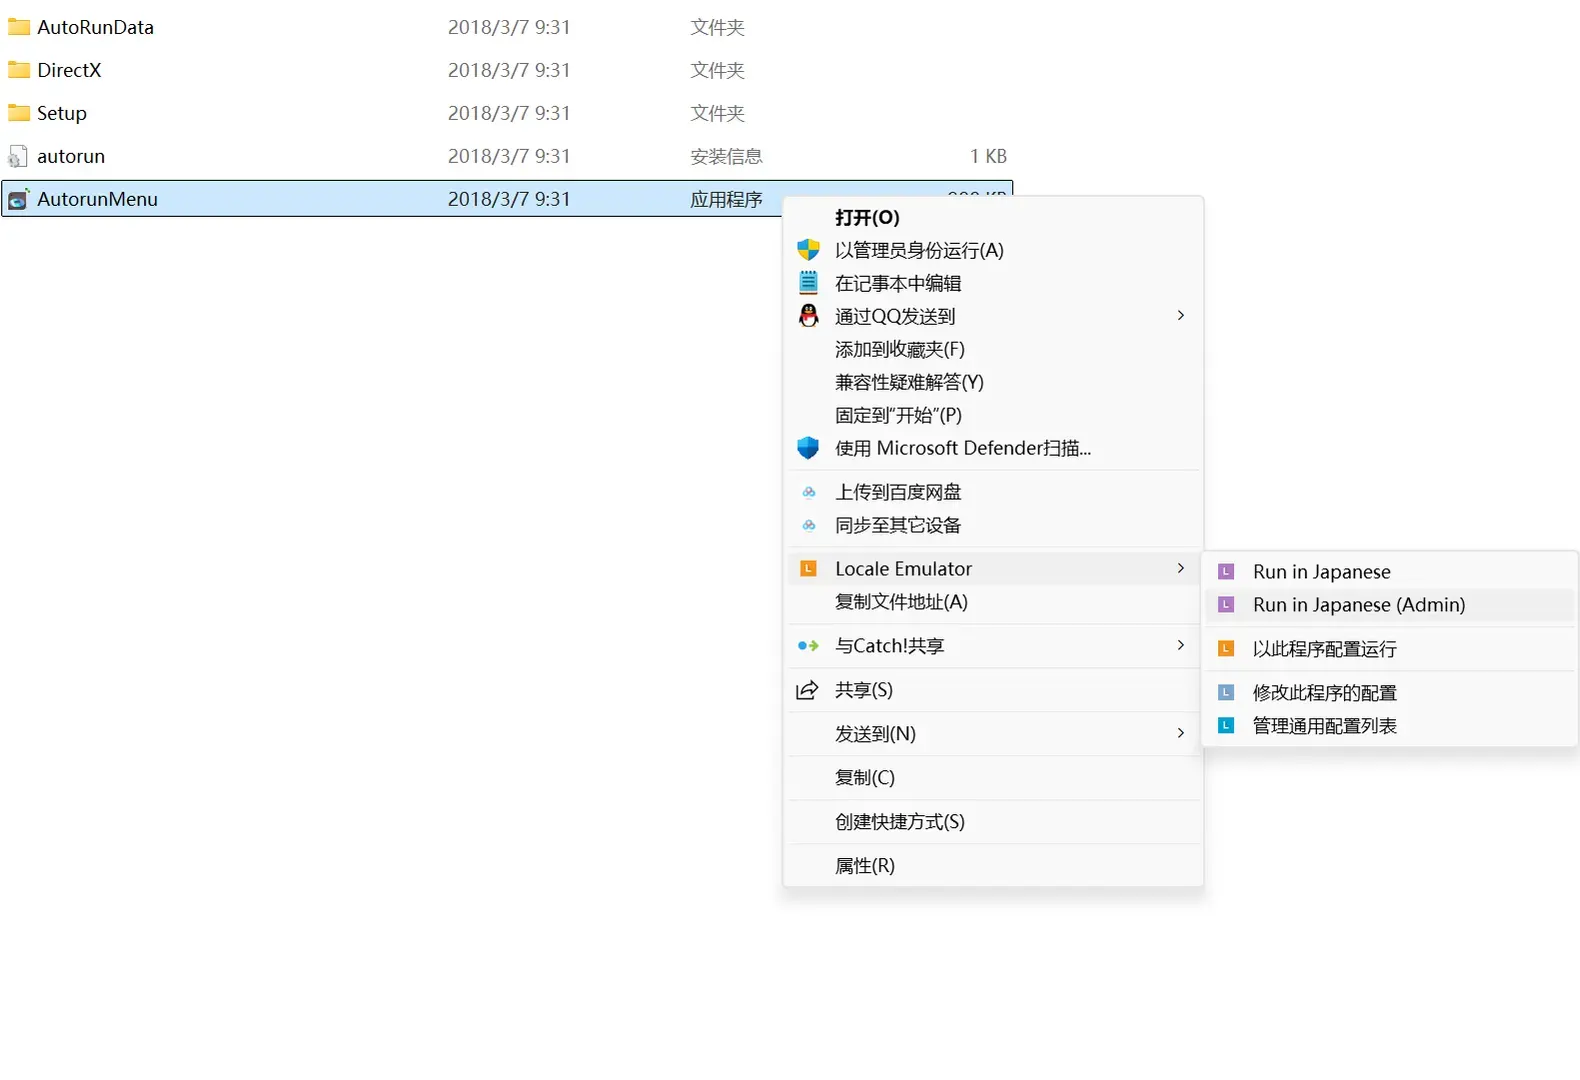1580x1080 pixels.
Task: Select 复制文件地址(A)
Action: (993, 602)
